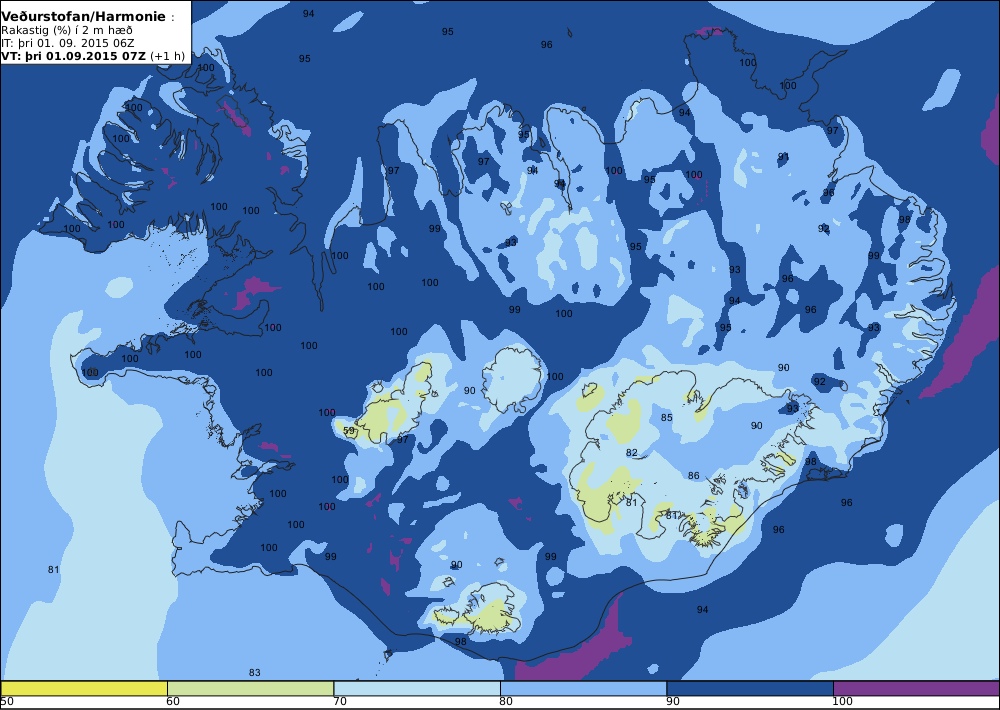The image size is (1000, 710).
Task: Click the legend scale label '50'
Action: [6, 702]
